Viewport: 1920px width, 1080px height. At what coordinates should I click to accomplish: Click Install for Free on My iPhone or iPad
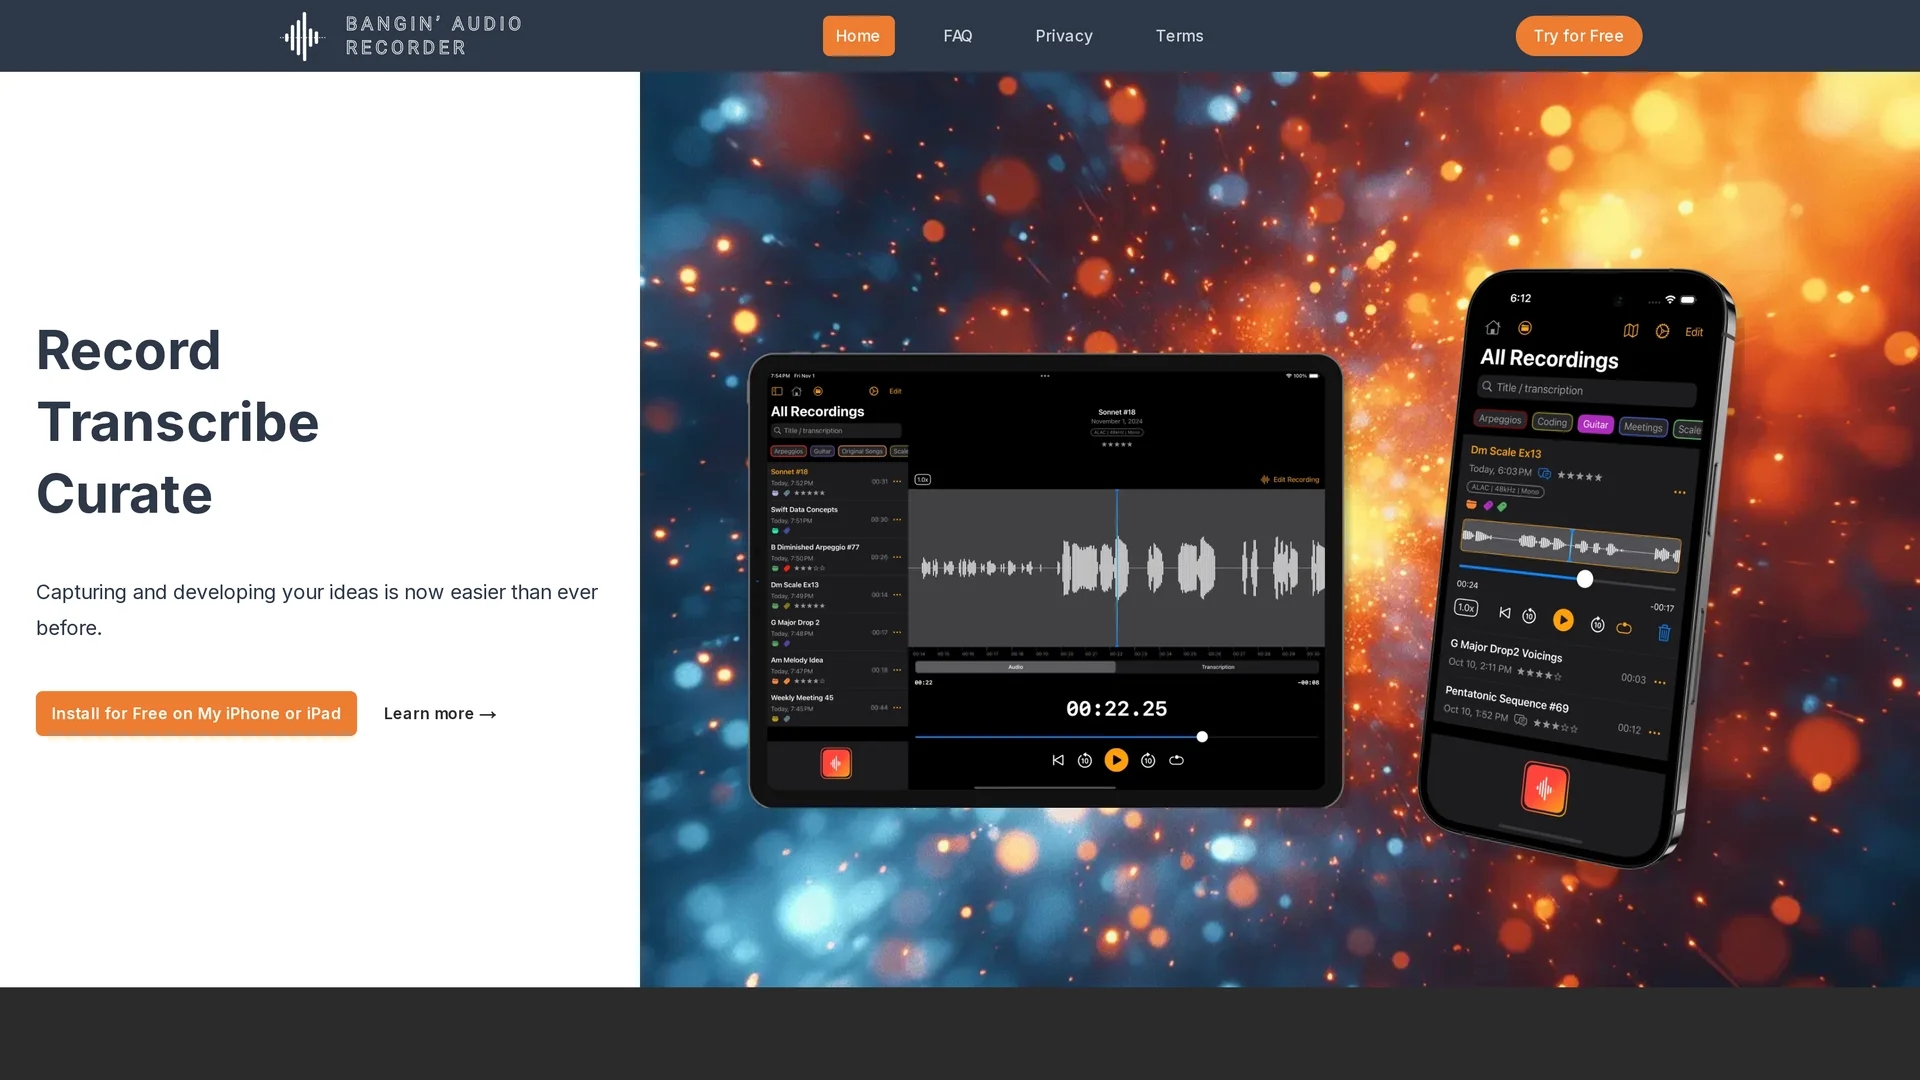coord(196,713)
